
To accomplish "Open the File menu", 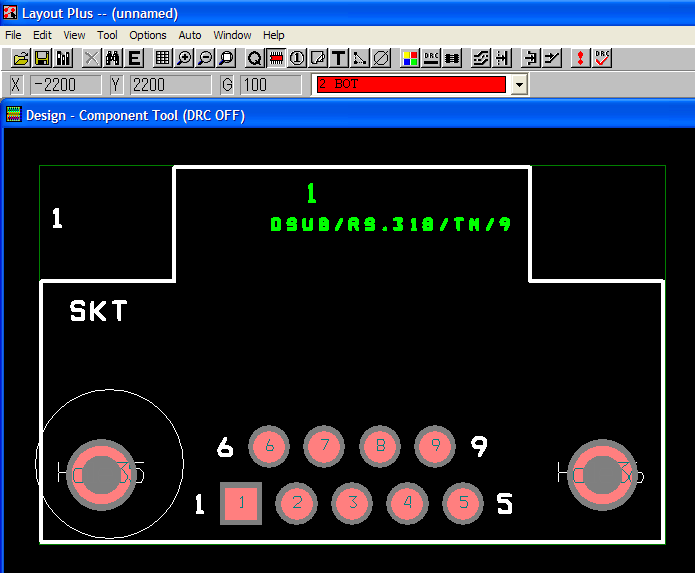I will [13, 35].
